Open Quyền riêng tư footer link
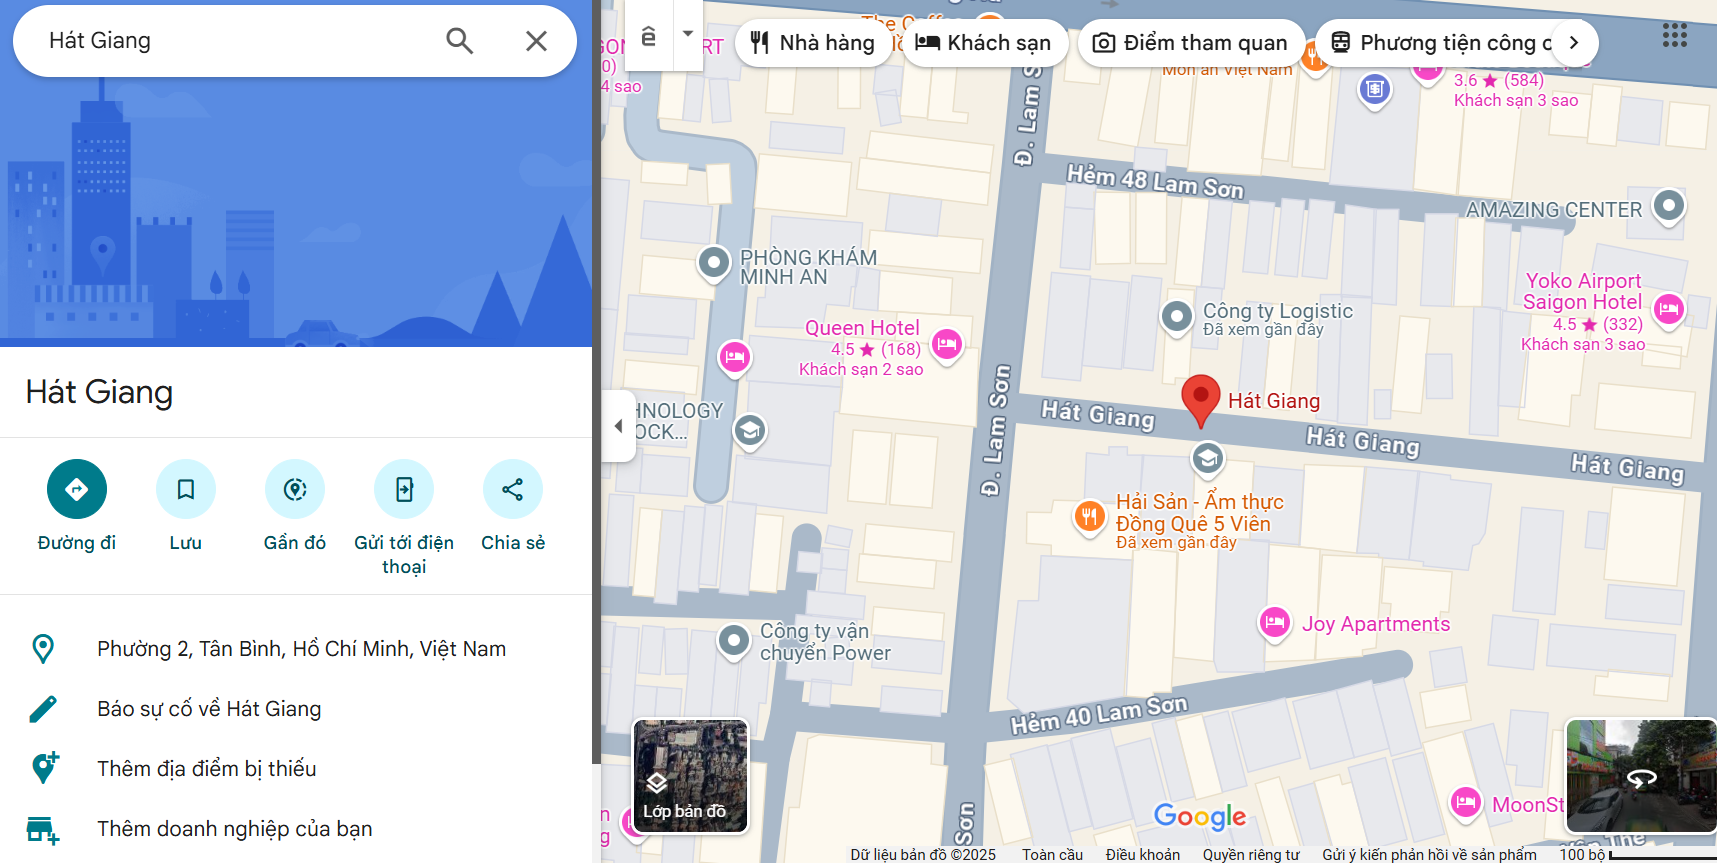 click(x=1251, y=855)
